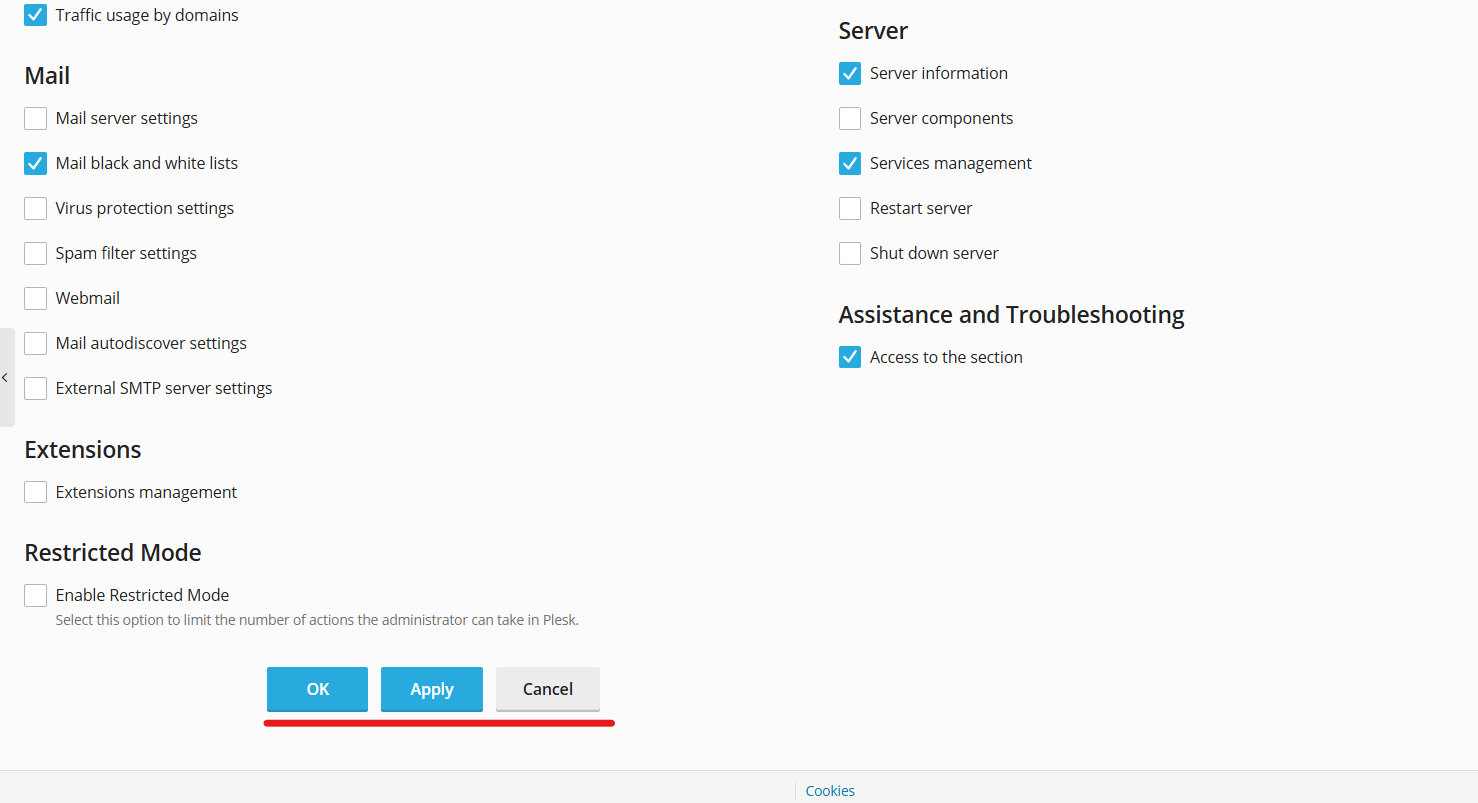Check the Restart server option
Screen dimensions: 1478x803
850,208
